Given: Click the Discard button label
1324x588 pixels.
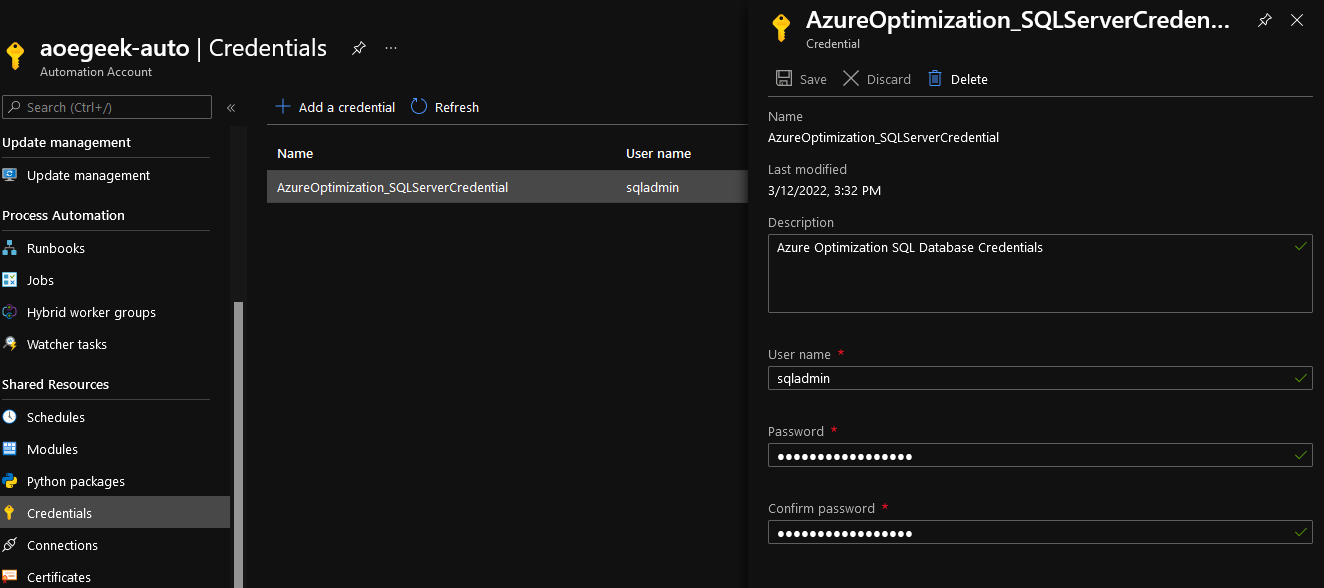Looking at the screenshot, I should (x=889, y=79).
